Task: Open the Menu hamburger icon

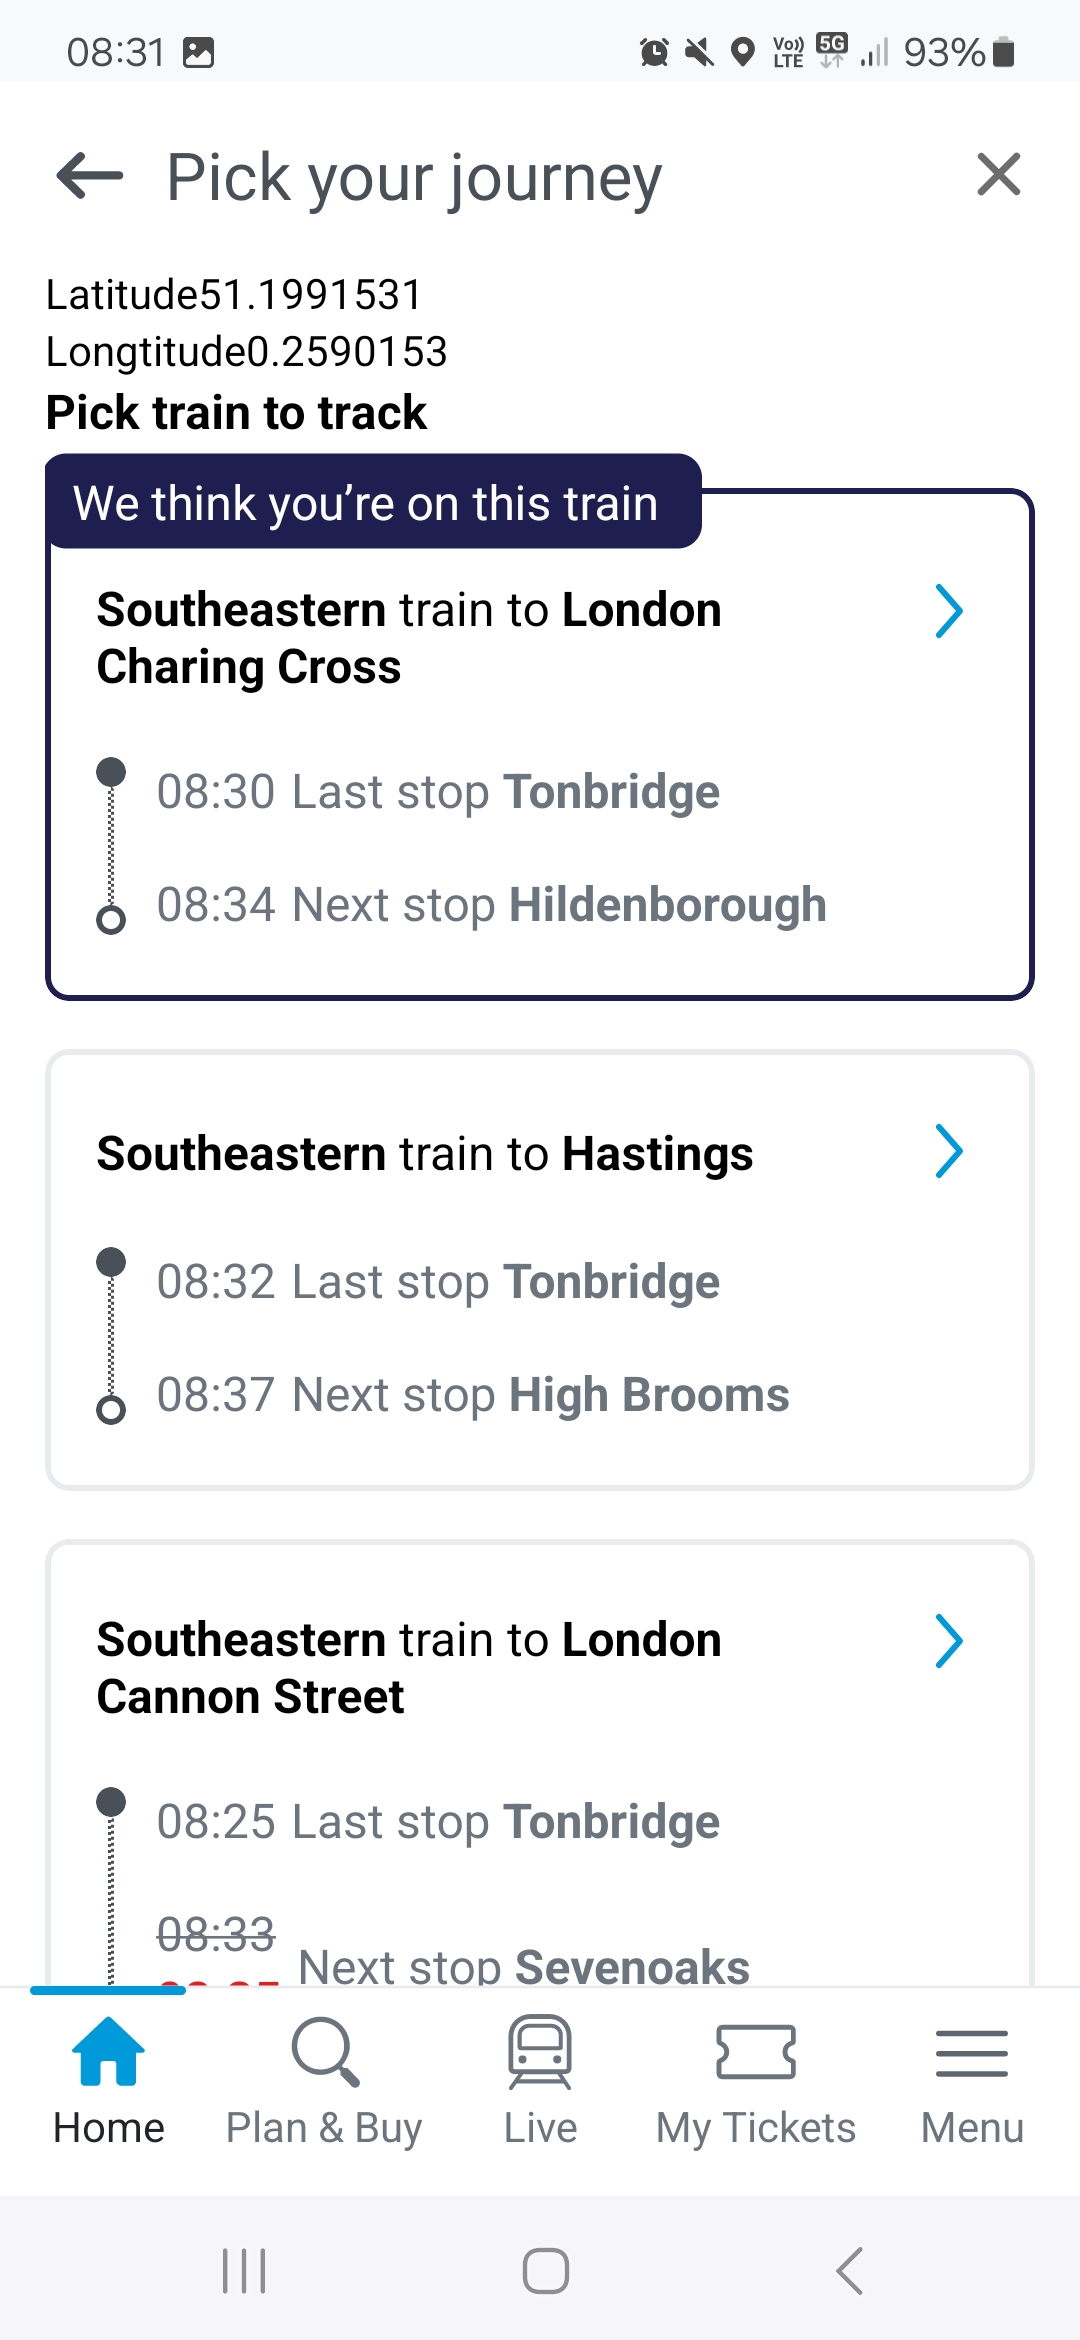Action: click(972, 2052)
